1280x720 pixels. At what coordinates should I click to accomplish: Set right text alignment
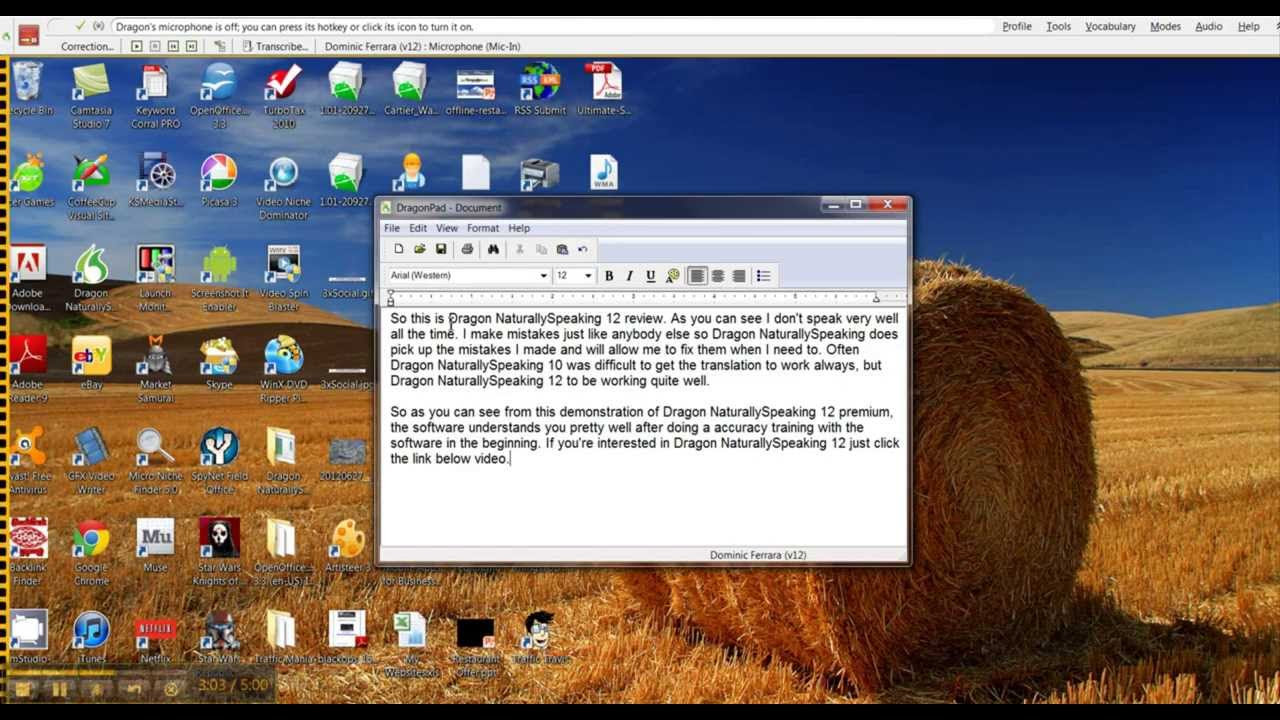pyautogui.click(x=739, y=276)
